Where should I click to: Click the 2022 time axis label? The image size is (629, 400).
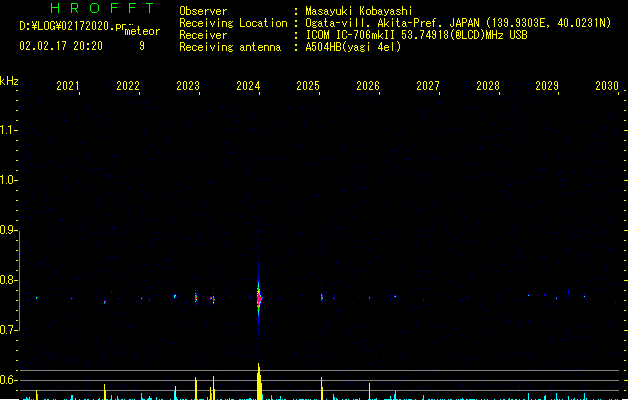coord(128,85)
